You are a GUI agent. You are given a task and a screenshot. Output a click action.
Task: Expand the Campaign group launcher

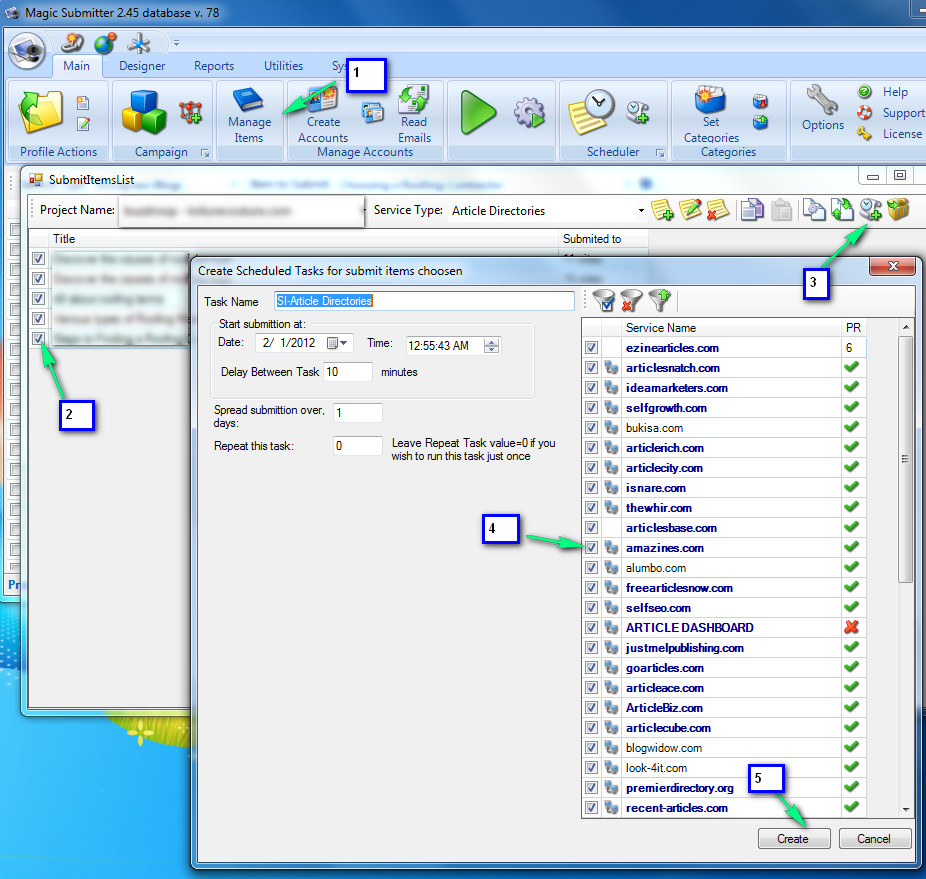(x=206, y=153)
